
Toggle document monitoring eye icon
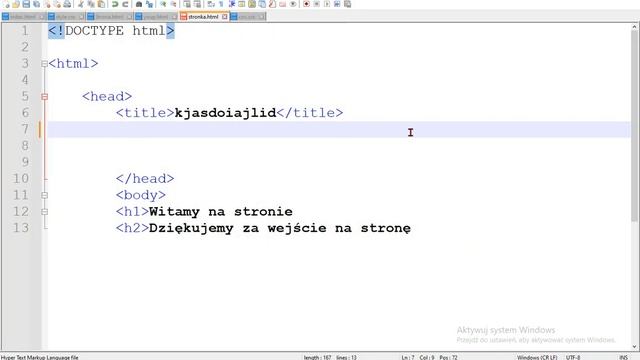(x=293, y=4)
